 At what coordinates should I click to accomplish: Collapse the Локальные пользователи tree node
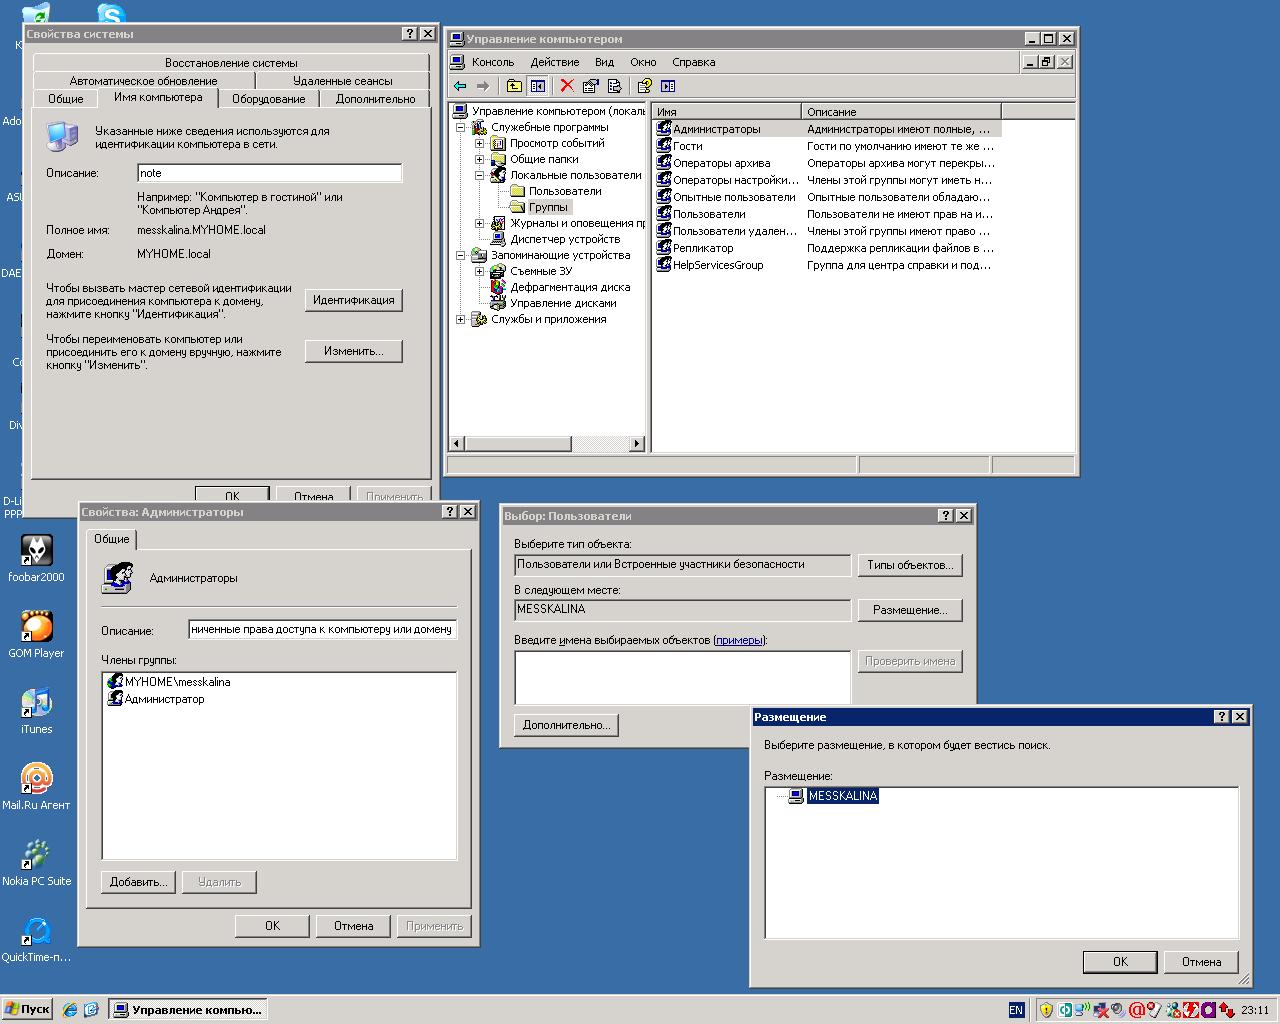pyautogui.click(x=480, y=175)
